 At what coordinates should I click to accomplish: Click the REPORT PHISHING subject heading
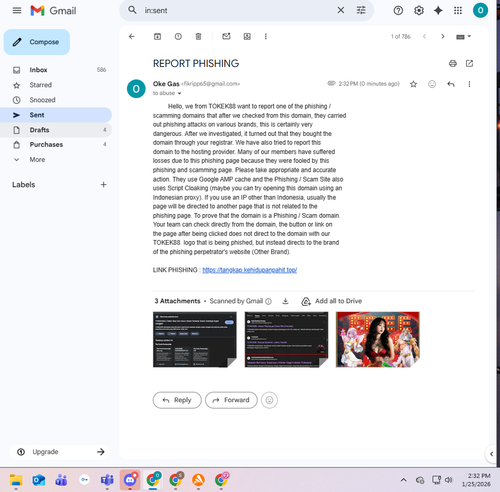pyautogui.click(x=196, y=63)
